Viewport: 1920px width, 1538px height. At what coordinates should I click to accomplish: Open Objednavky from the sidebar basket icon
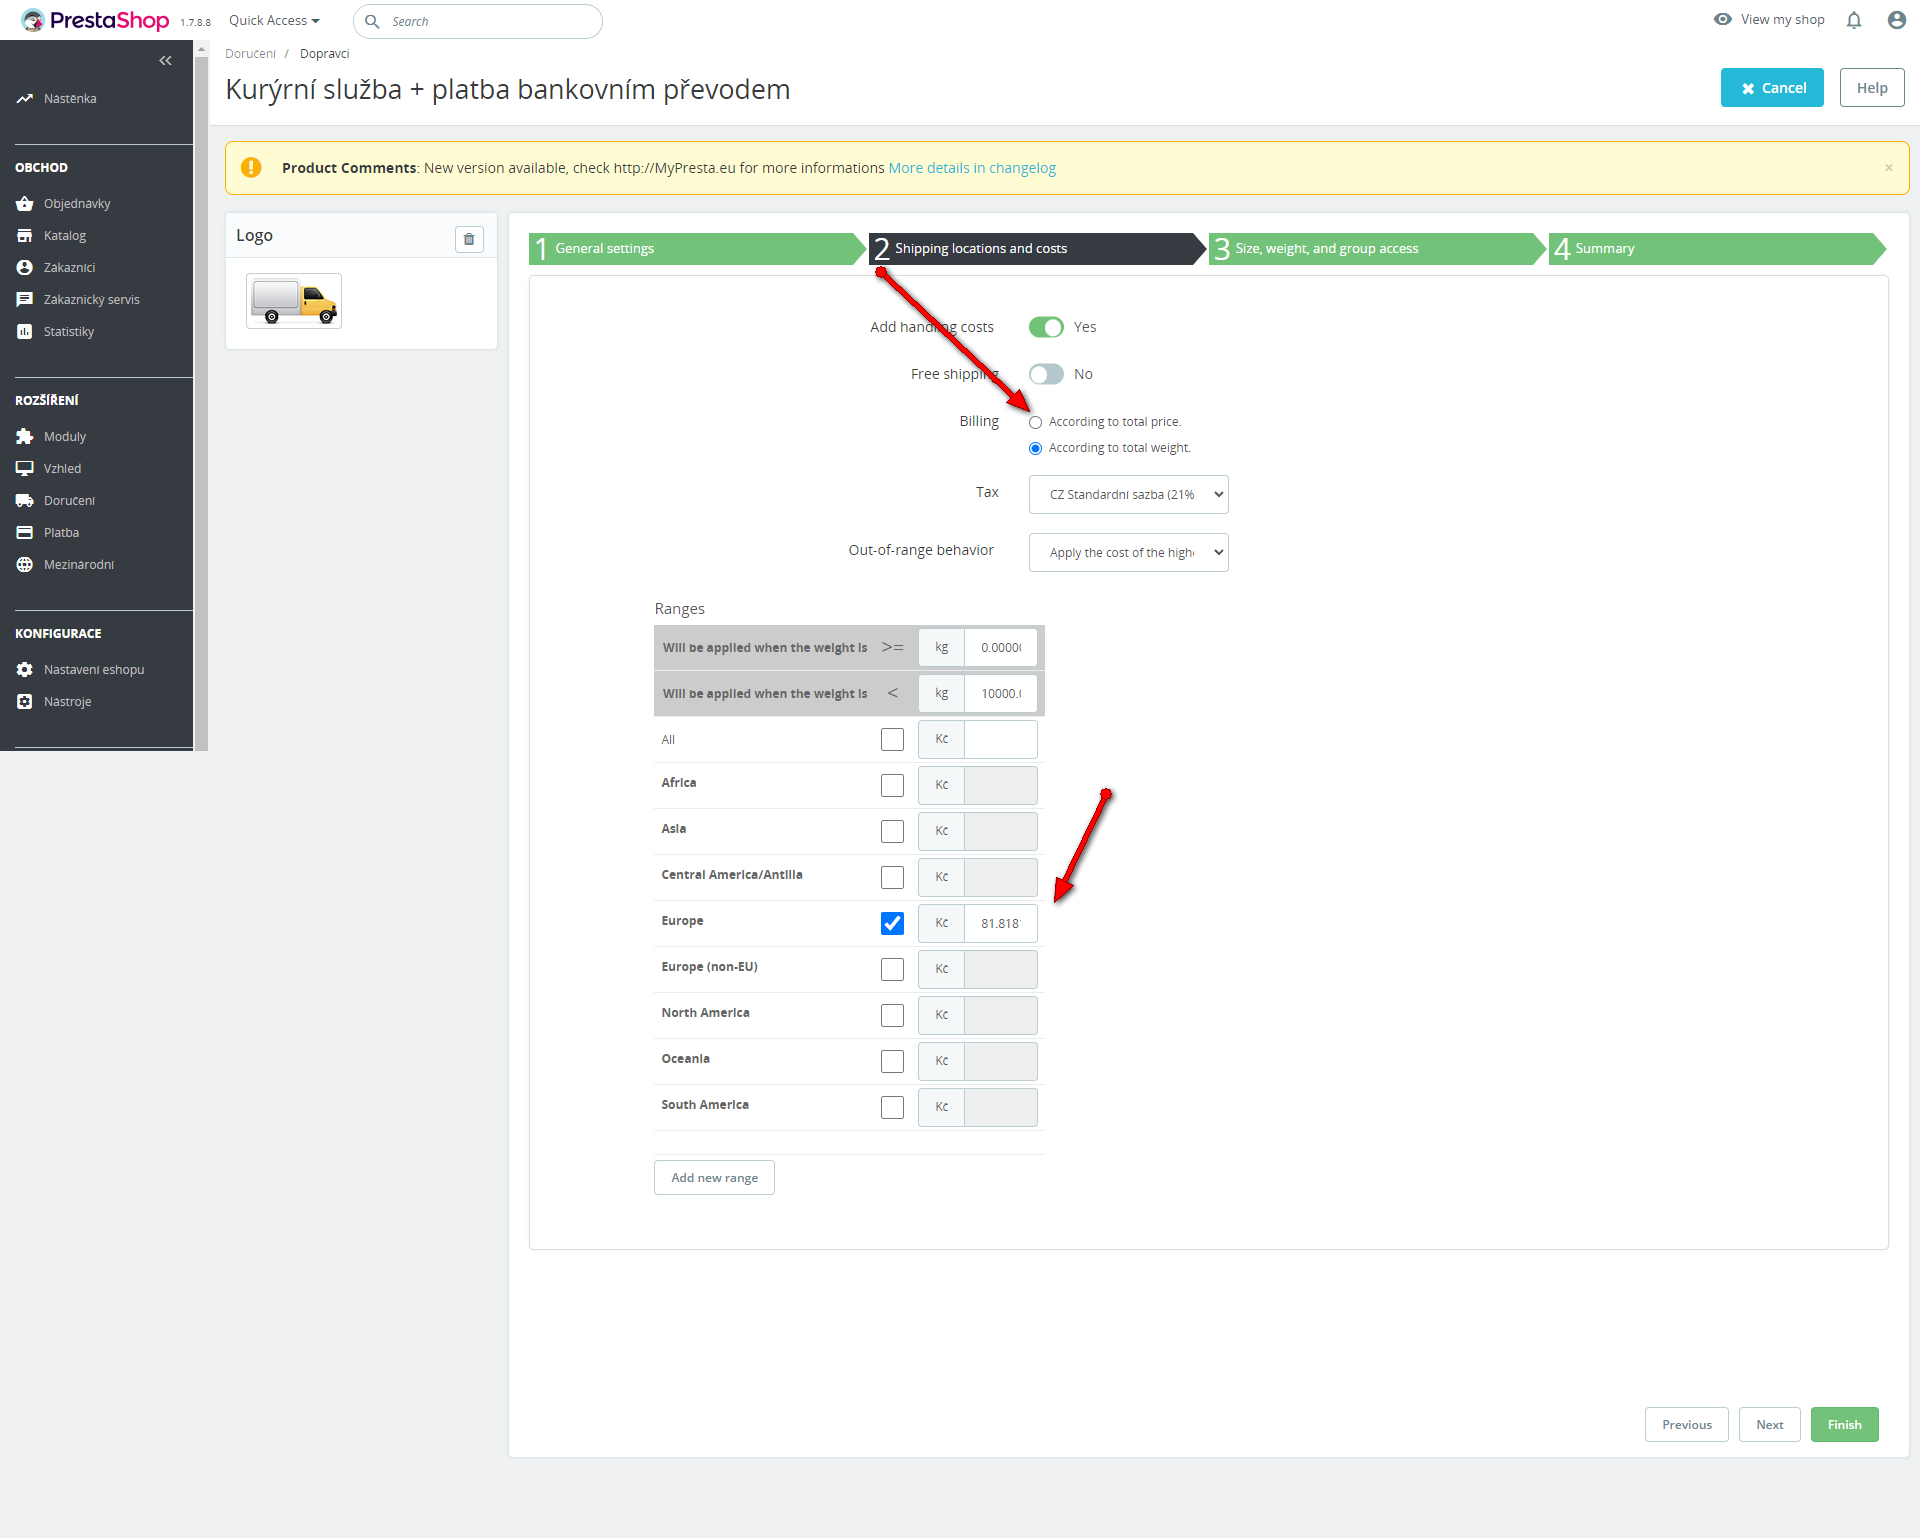(25, 204)
